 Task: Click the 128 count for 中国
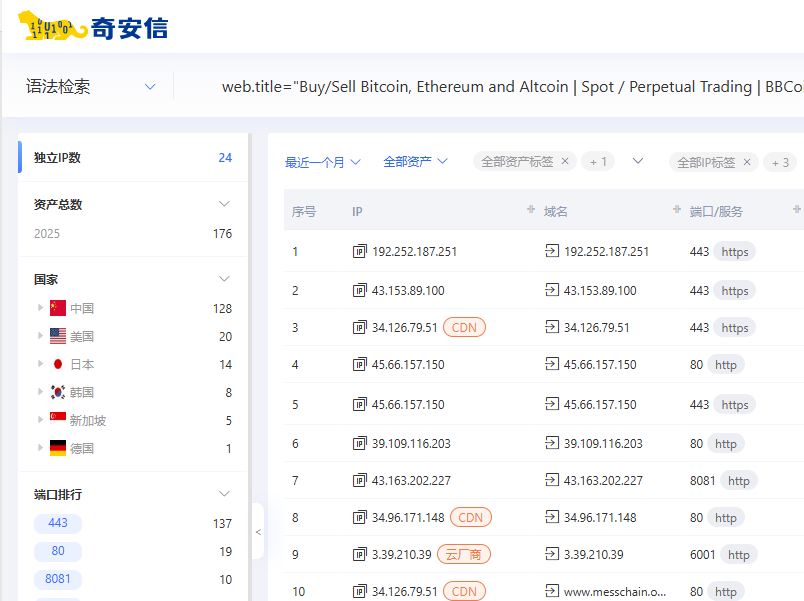(x=222, y=308)
